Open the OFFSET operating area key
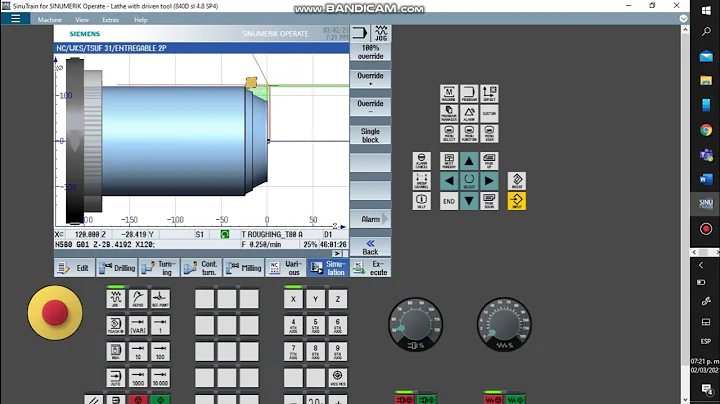 (x=489, y=94)
